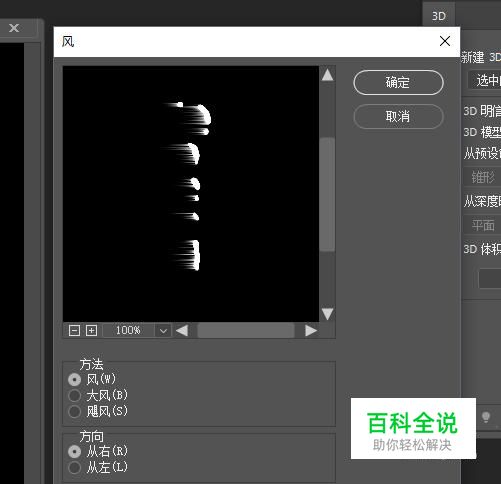Open the 平面 depth map dropdown

point(483,225)
